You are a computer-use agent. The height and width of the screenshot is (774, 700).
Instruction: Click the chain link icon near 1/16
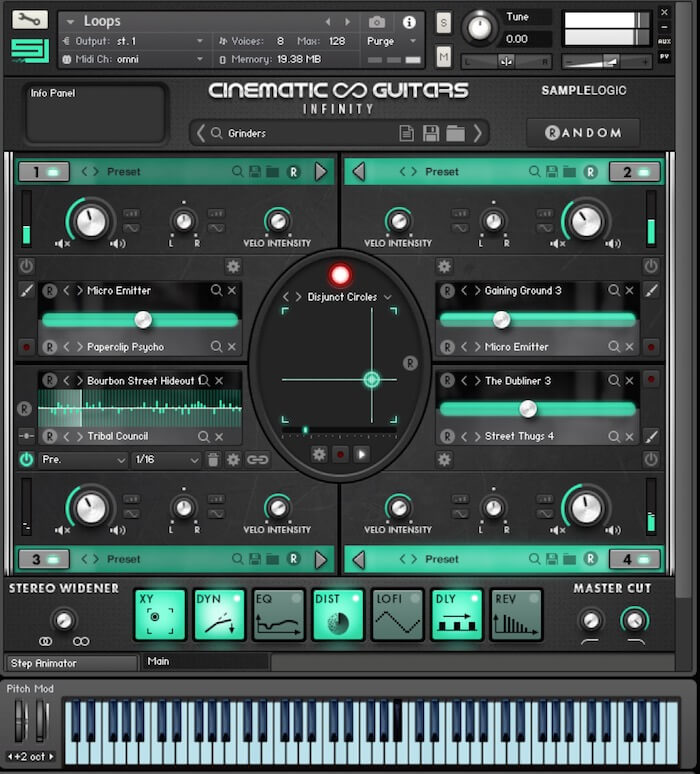tap(258, 460)
